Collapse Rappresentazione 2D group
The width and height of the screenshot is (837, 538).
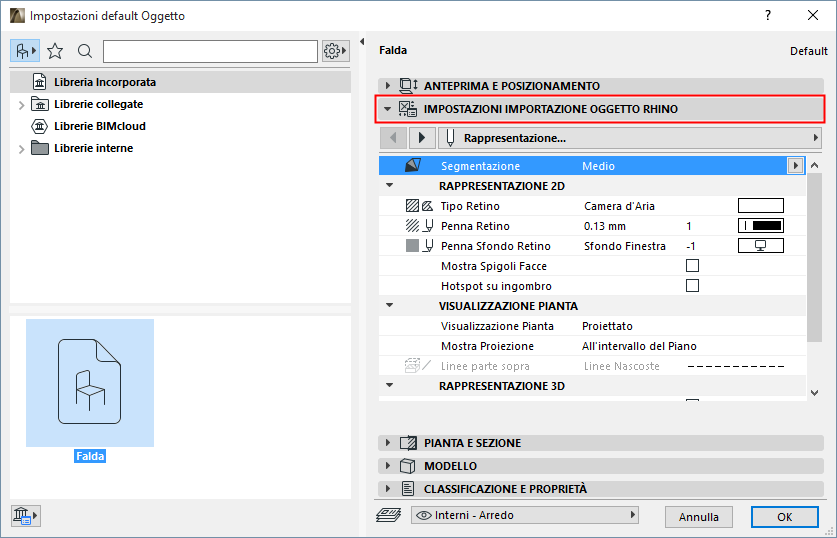coord(390,186)
